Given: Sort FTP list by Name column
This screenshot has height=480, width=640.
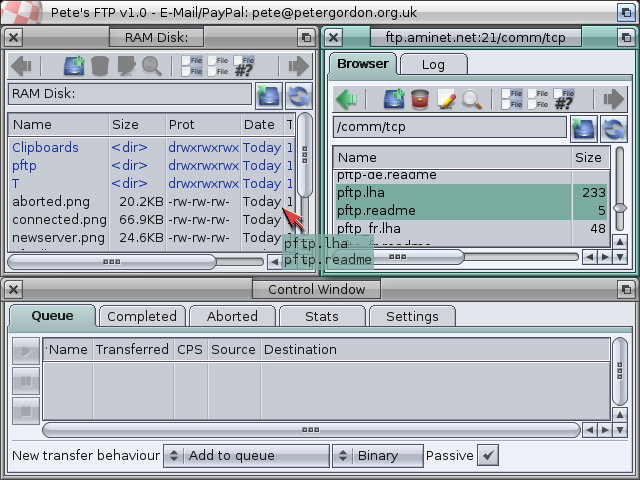Looking at the screenshot, I should (x=452, y=158).
